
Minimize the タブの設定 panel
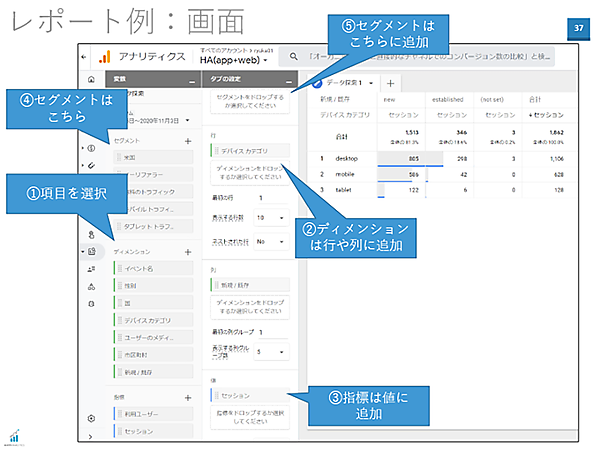pos(288,81)
